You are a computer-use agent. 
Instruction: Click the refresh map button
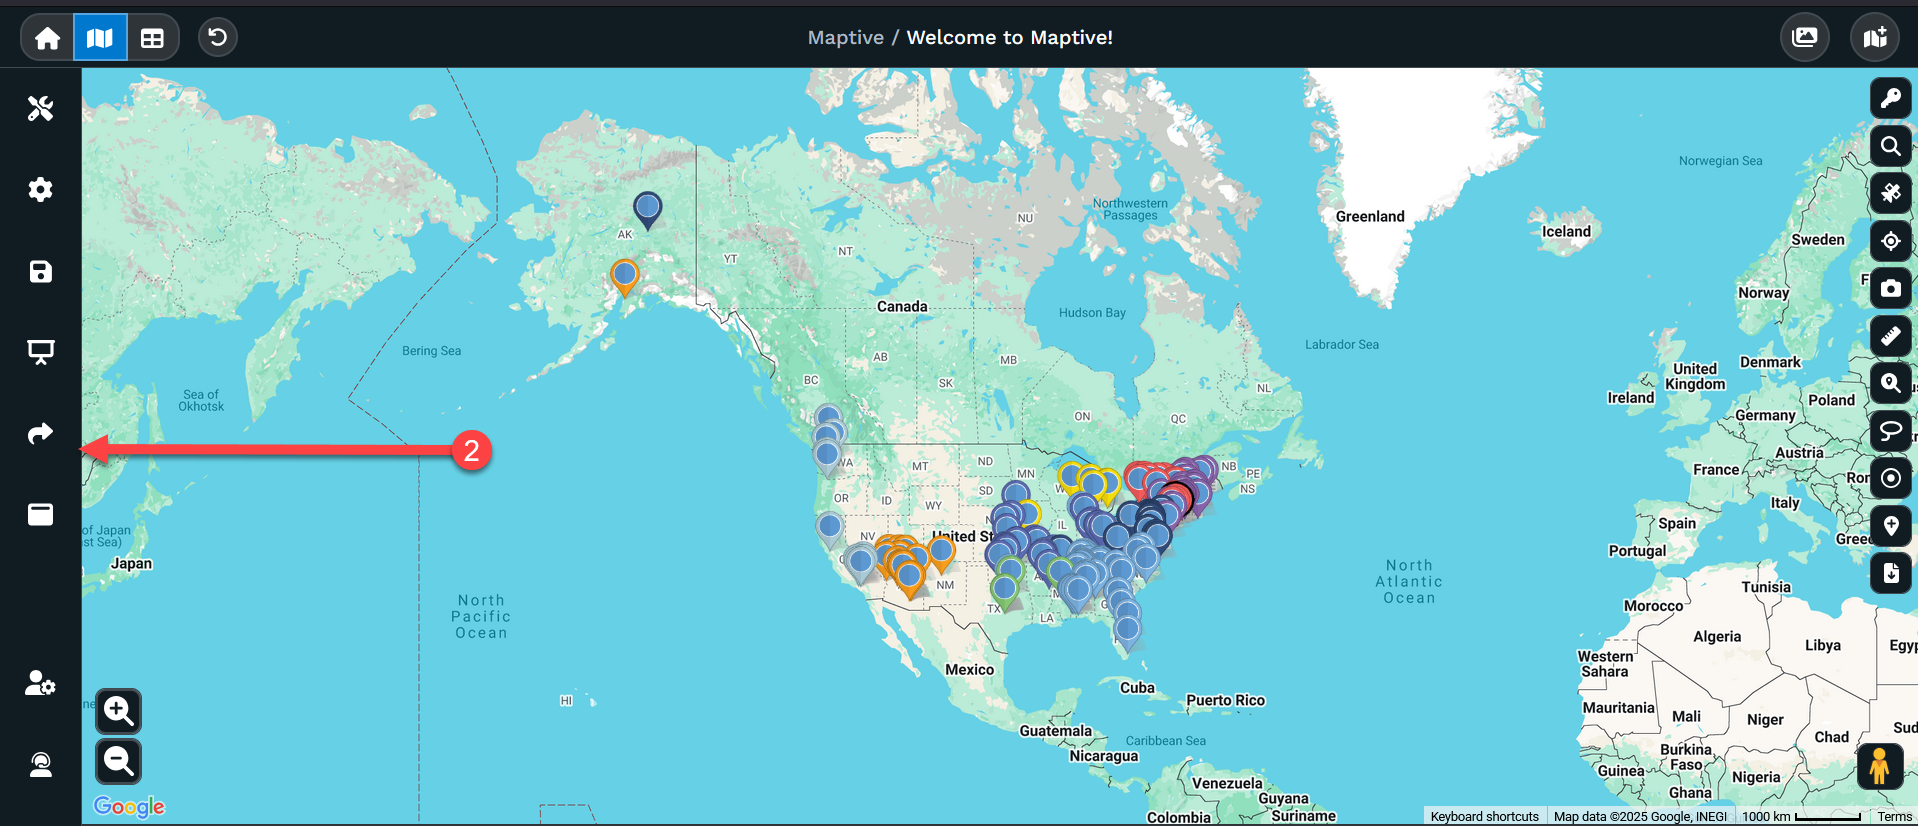pyautogui.click(x=217, y=38)
